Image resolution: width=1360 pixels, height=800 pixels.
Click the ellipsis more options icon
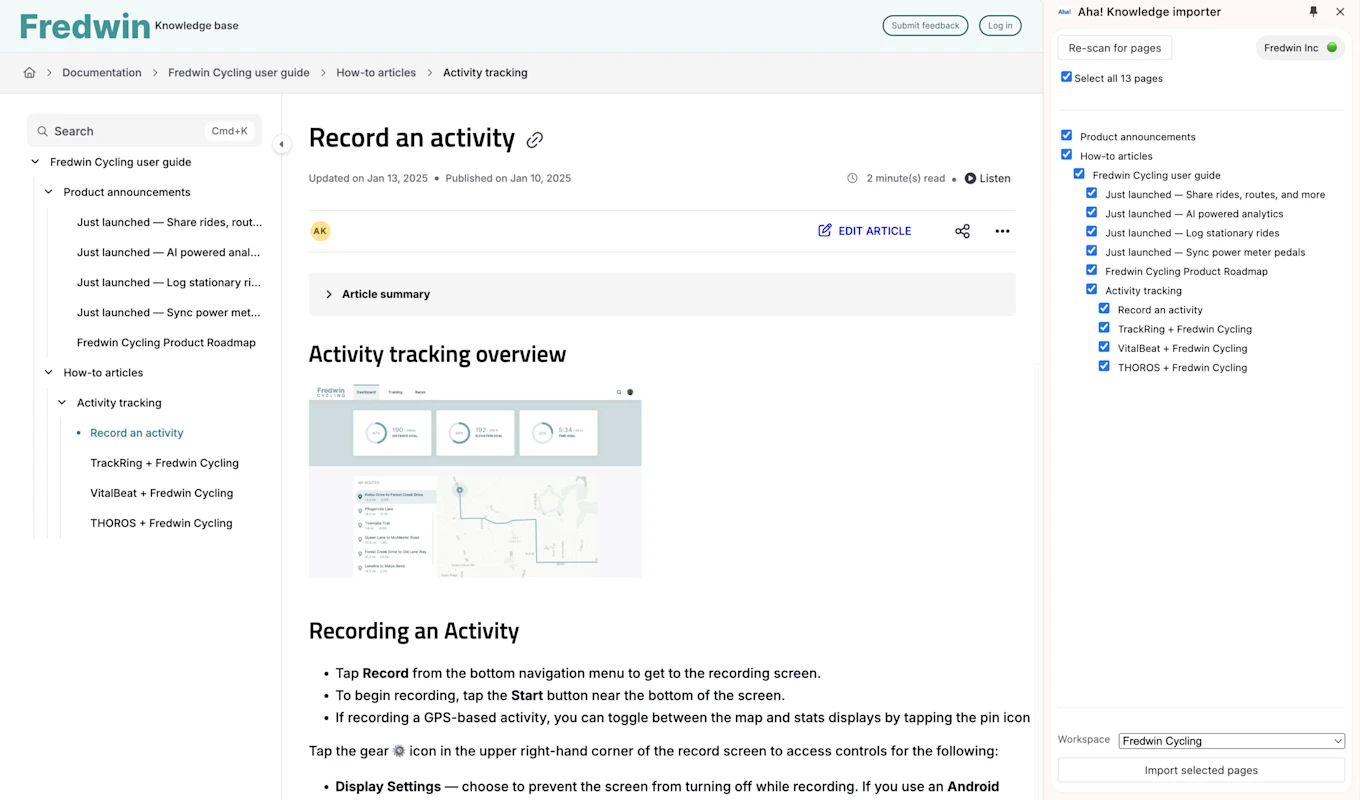1002,231
